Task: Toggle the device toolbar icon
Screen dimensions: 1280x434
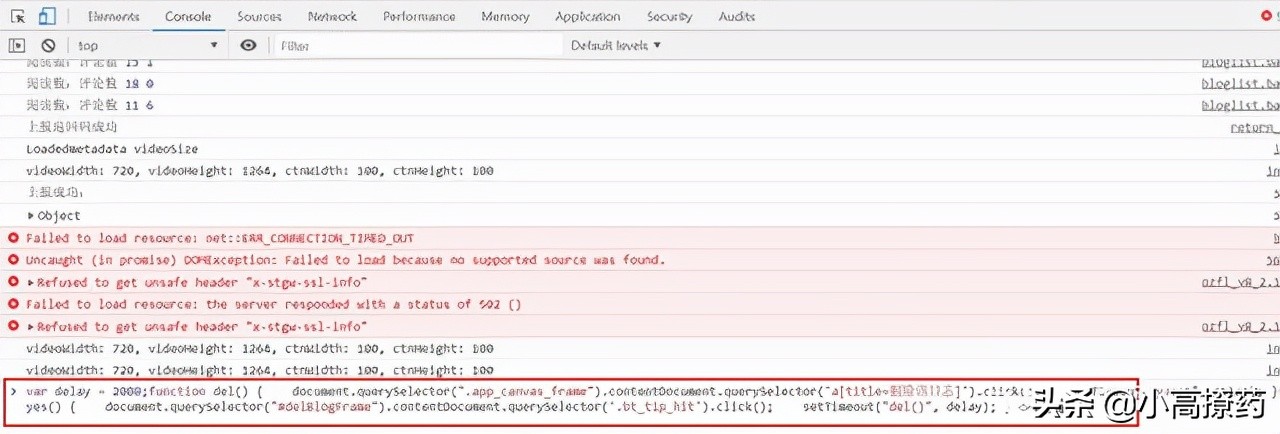Action: coord(47,17)
